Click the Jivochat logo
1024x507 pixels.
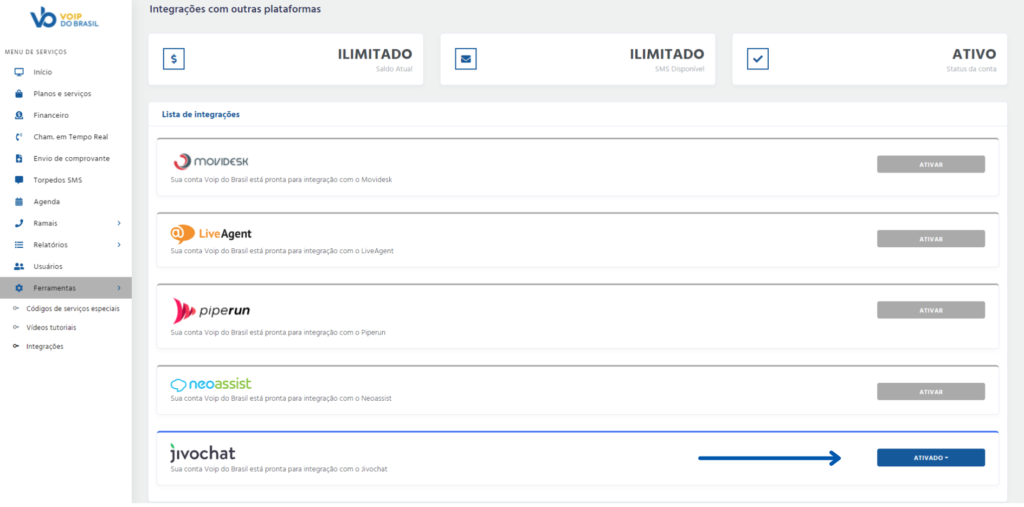(x=202, y=453)
